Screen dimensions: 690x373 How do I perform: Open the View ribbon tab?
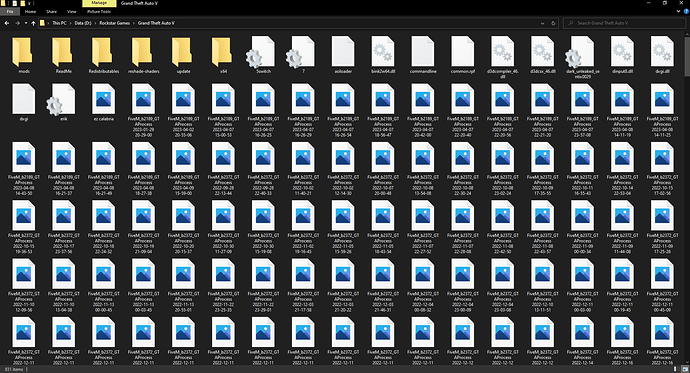71,12
